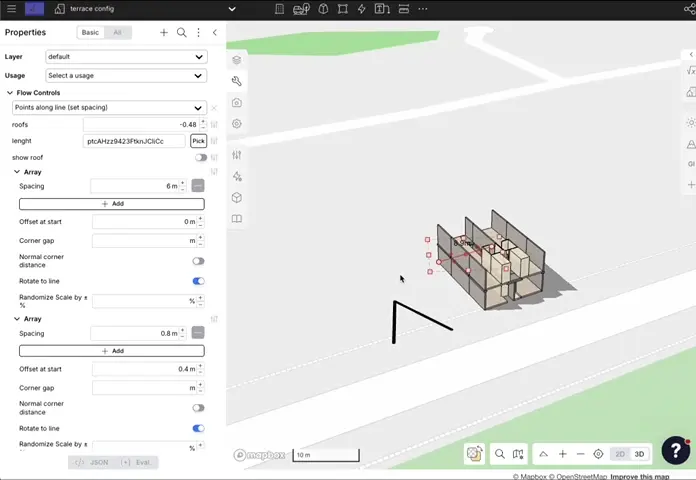Click the search icon in Properties header
696x480 pixels.
pos(181,33)
